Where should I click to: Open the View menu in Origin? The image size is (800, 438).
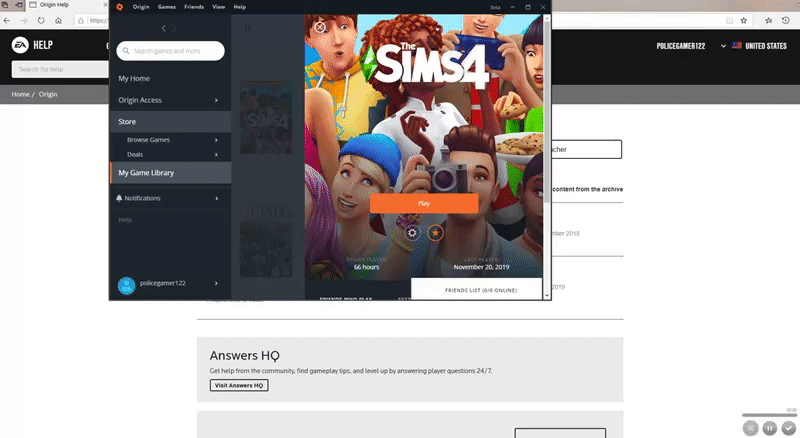pyautogui.click(x=218, y=7)
